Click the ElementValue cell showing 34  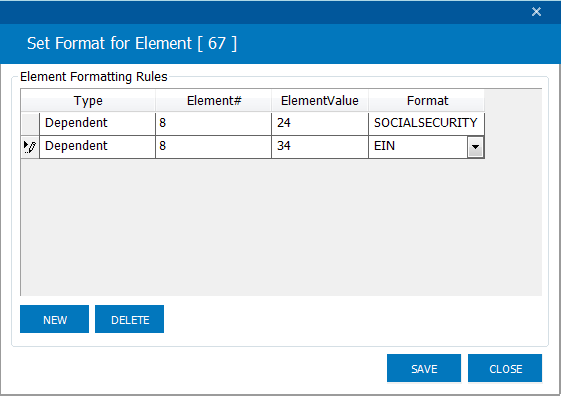click(320, 147)
